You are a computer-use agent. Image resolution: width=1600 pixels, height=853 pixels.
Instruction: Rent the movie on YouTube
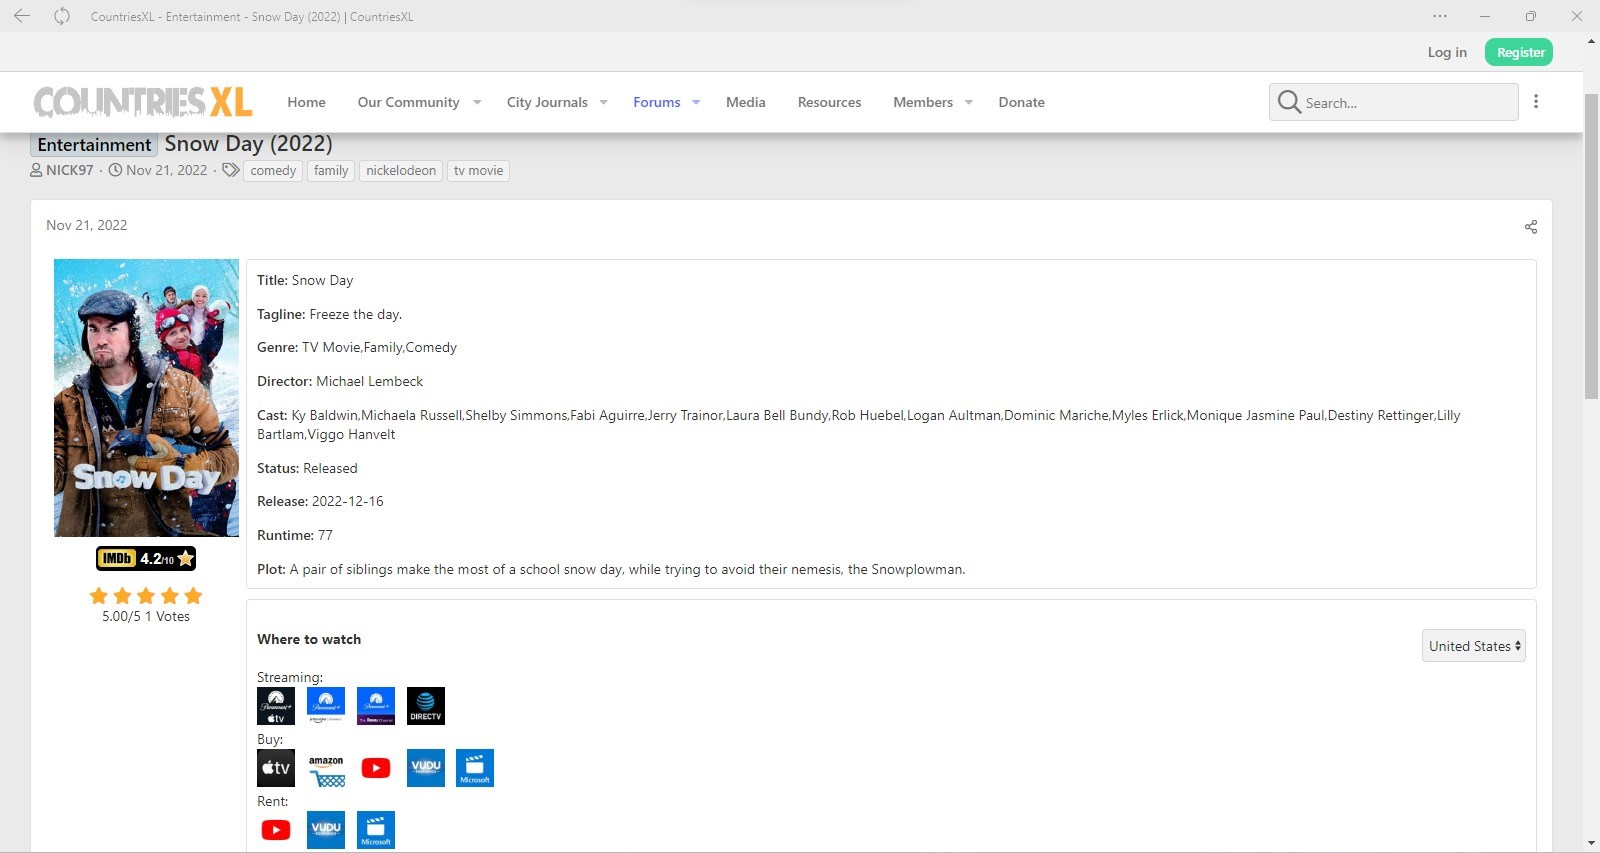(x=276, y=830)
